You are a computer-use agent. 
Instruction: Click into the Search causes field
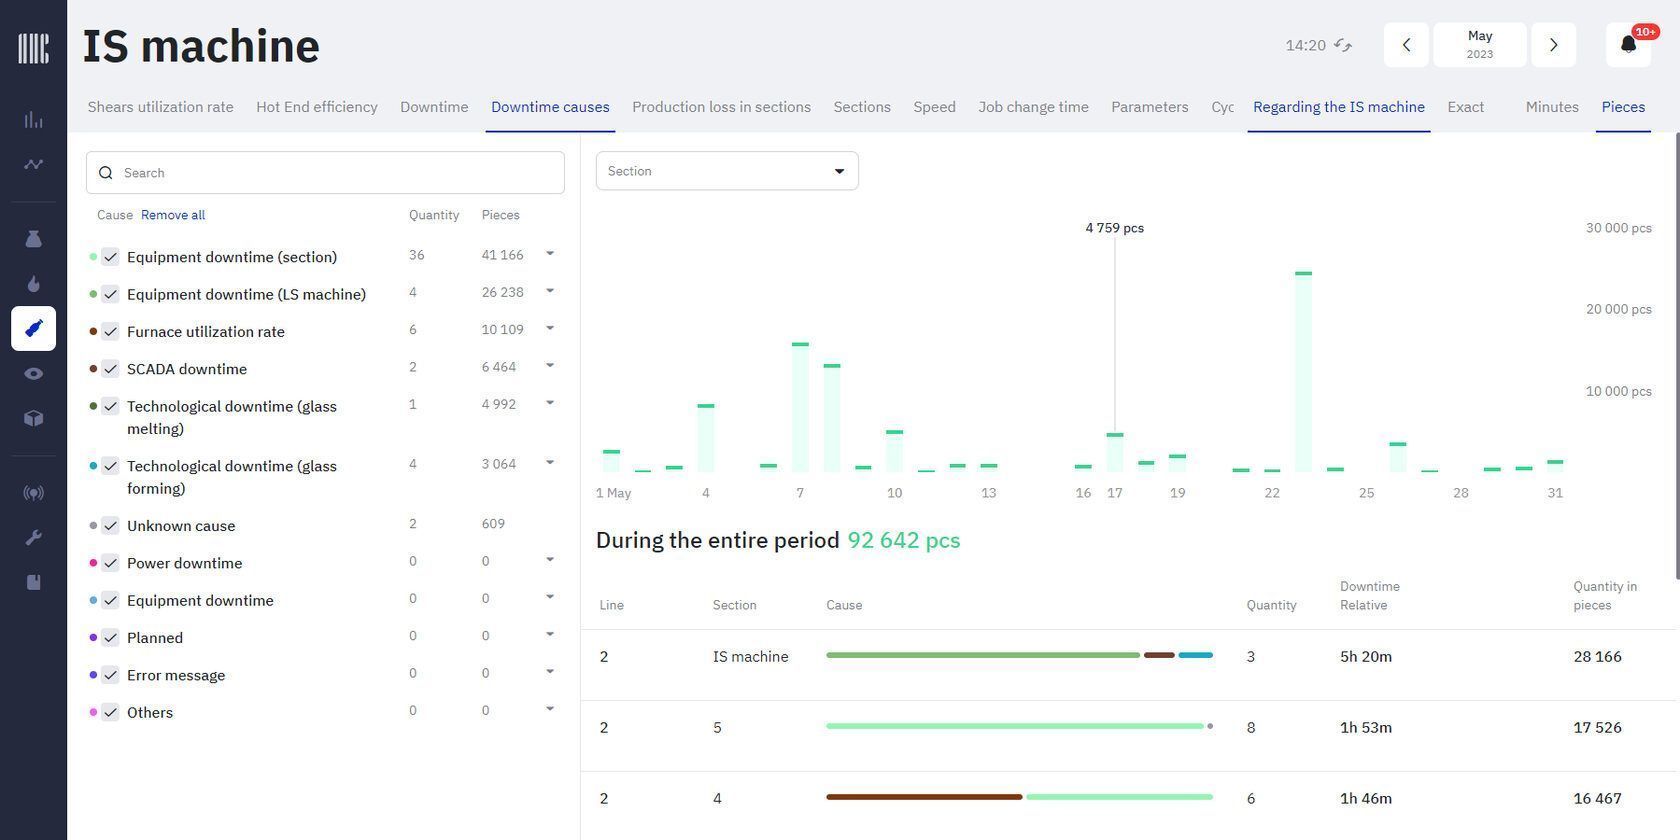point(325,173)
